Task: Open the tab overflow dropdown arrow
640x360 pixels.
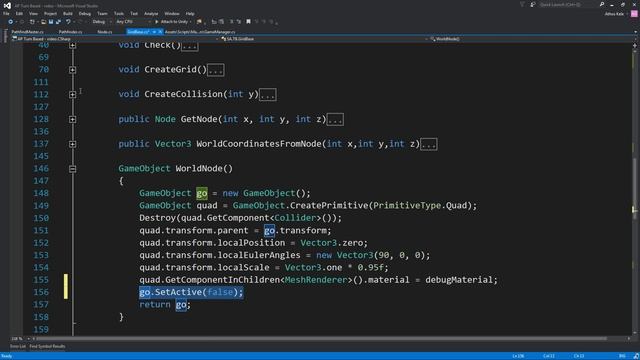Action: (635, 32)
